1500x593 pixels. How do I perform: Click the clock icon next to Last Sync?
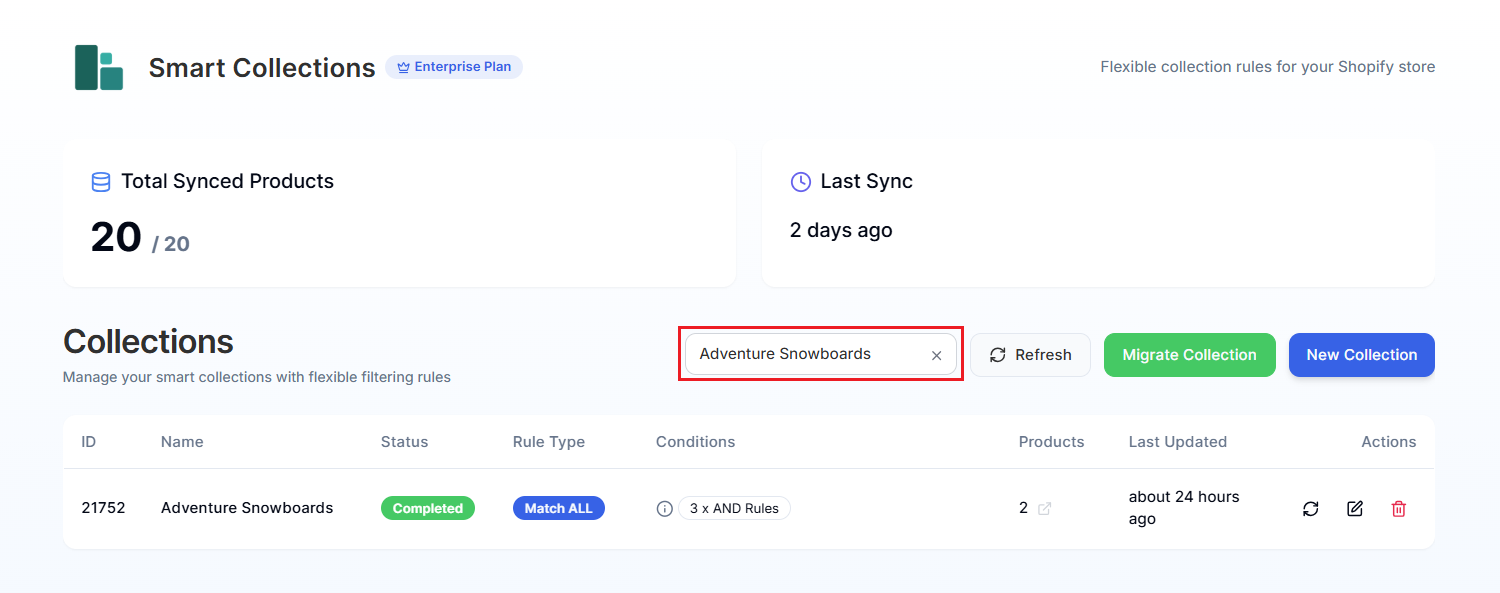800,181
